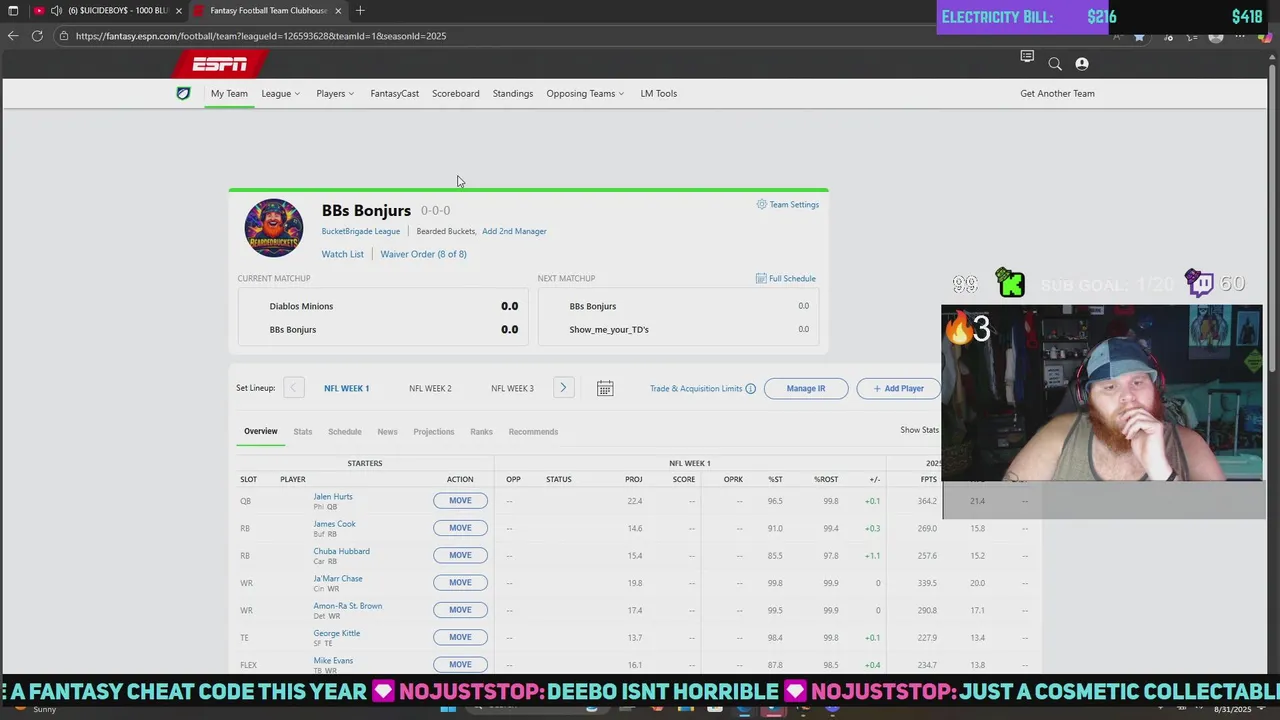1280x720 pixels.
Task: Click MOVE for Ja'Marr Chase
Action: click(460, 582)
